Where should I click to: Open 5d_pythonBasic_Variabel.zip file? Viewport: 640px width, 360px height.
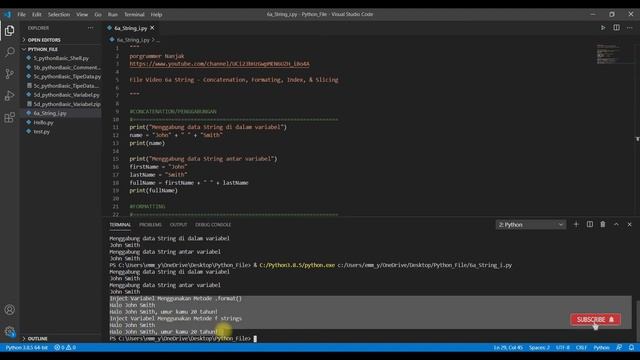[61, 104]
